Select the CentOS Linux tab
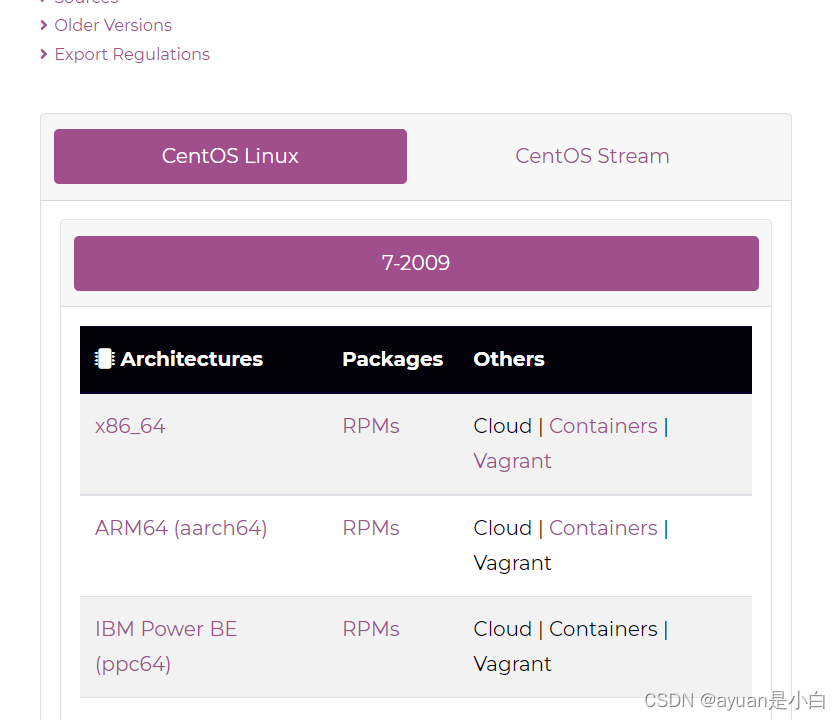Screen dimensions: 840x720 click(x=230, y=156)
